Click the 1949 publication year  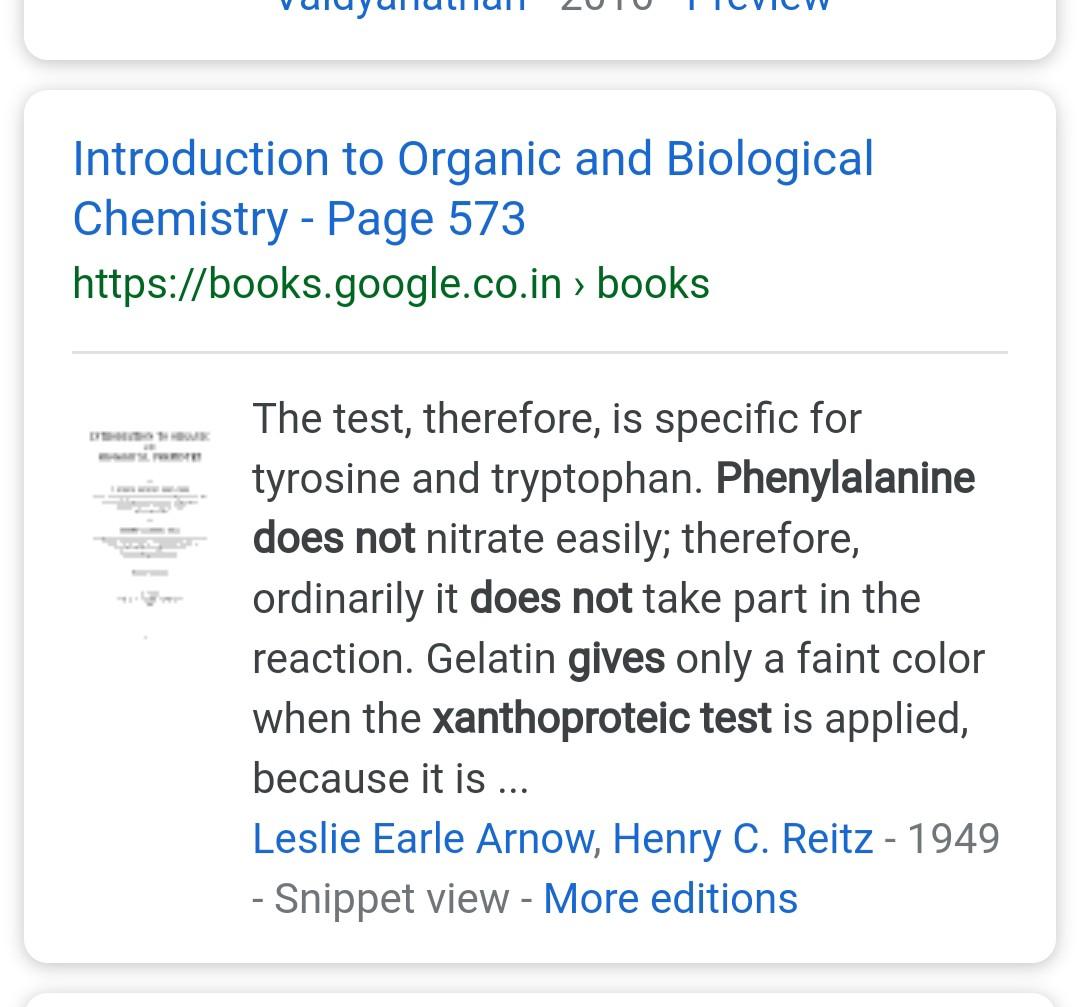pos(953,839)
